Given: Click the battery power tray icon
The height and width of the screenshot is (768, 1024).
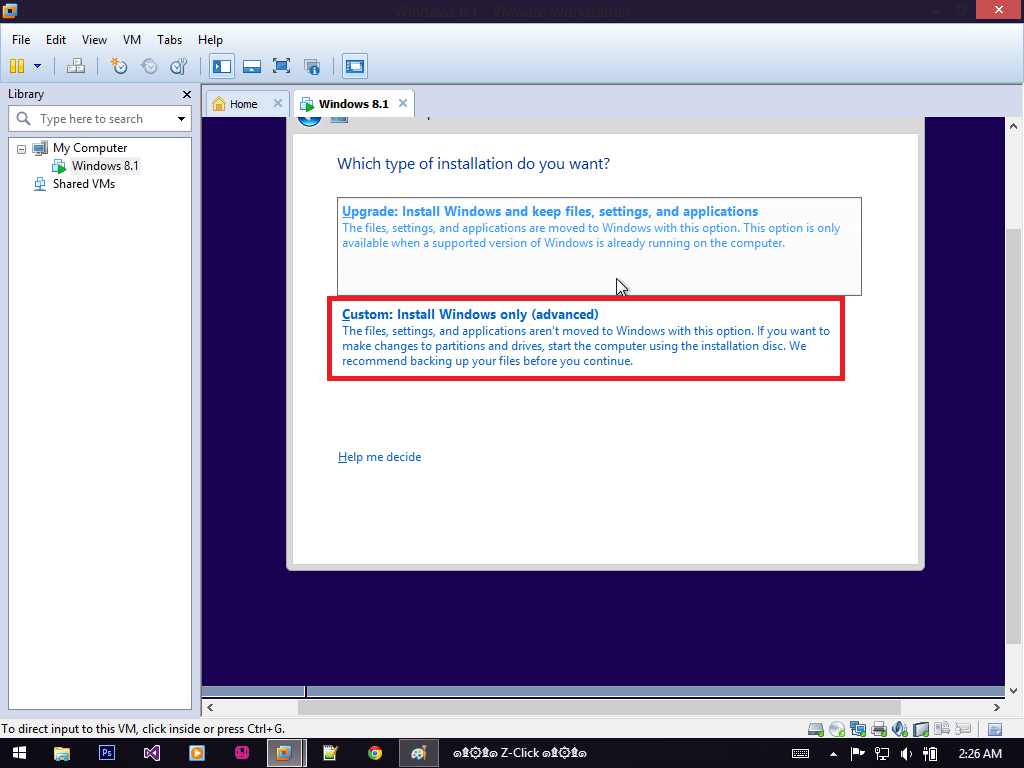Looking at the screenshot, I should point(931,754).
